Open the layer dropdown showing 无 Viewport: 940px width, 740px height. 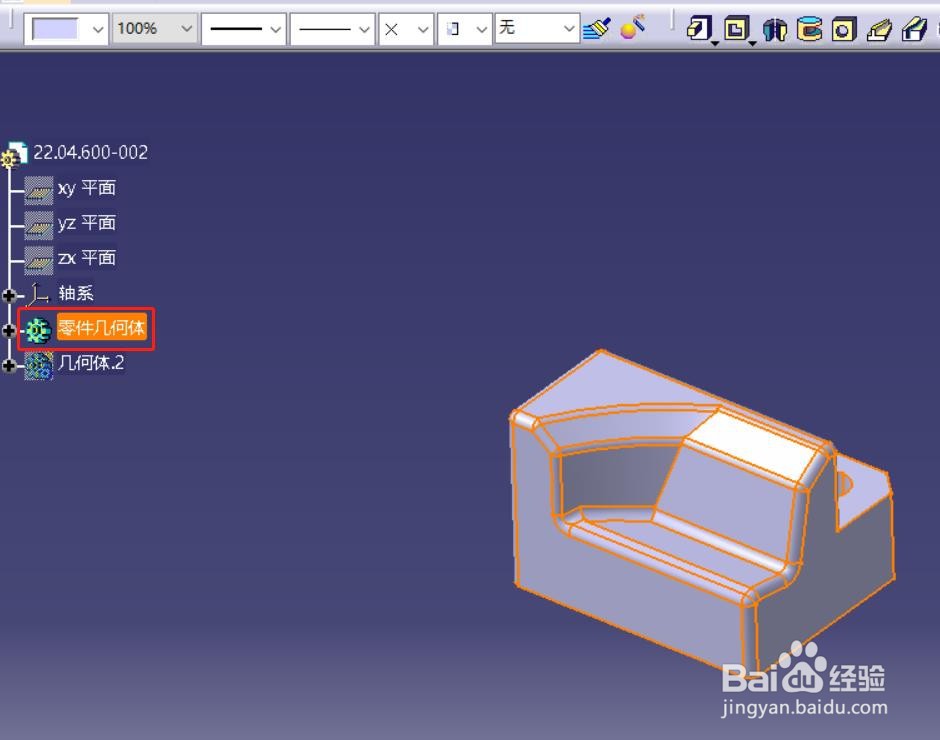pos(537,28)
